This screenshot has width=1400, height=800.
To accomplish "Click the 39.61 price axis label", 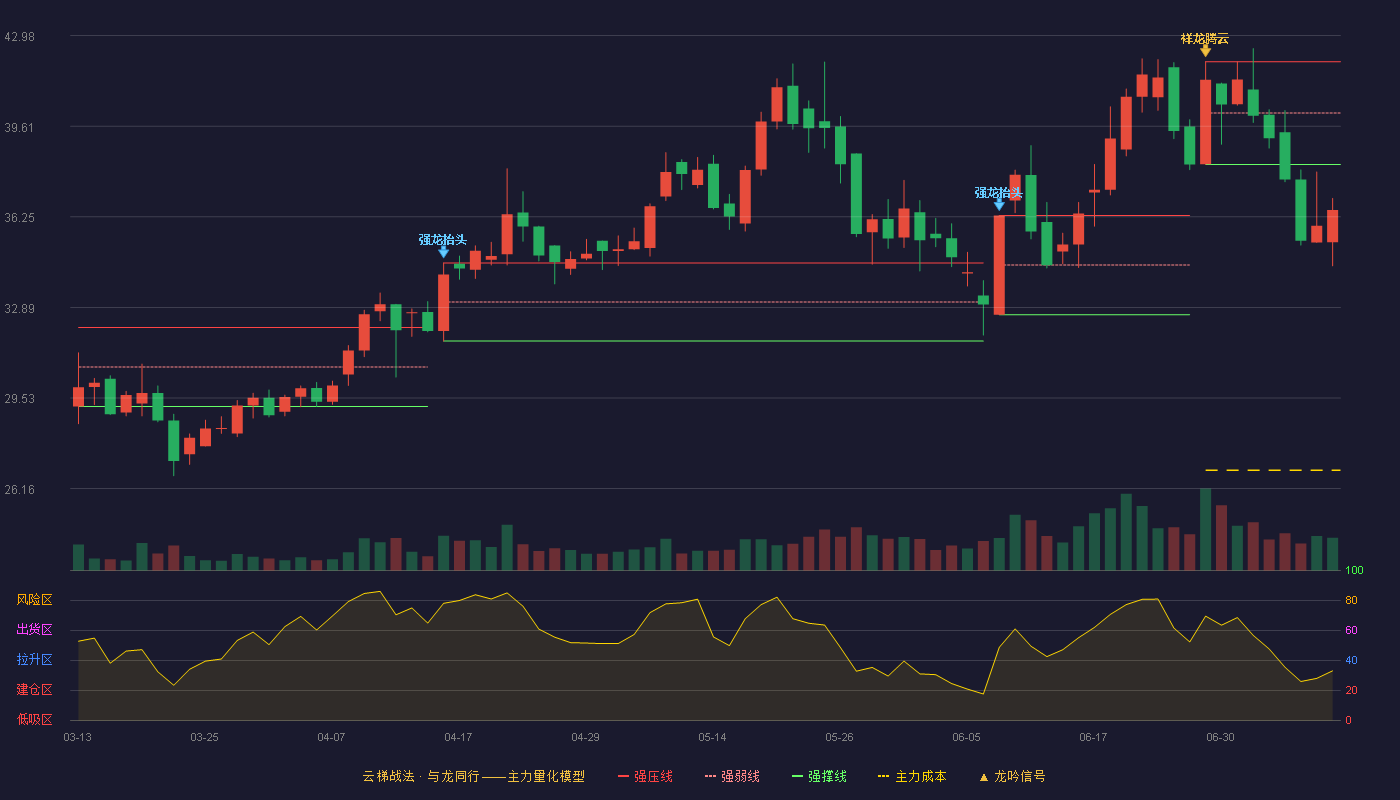I will (x=19, y=127).
